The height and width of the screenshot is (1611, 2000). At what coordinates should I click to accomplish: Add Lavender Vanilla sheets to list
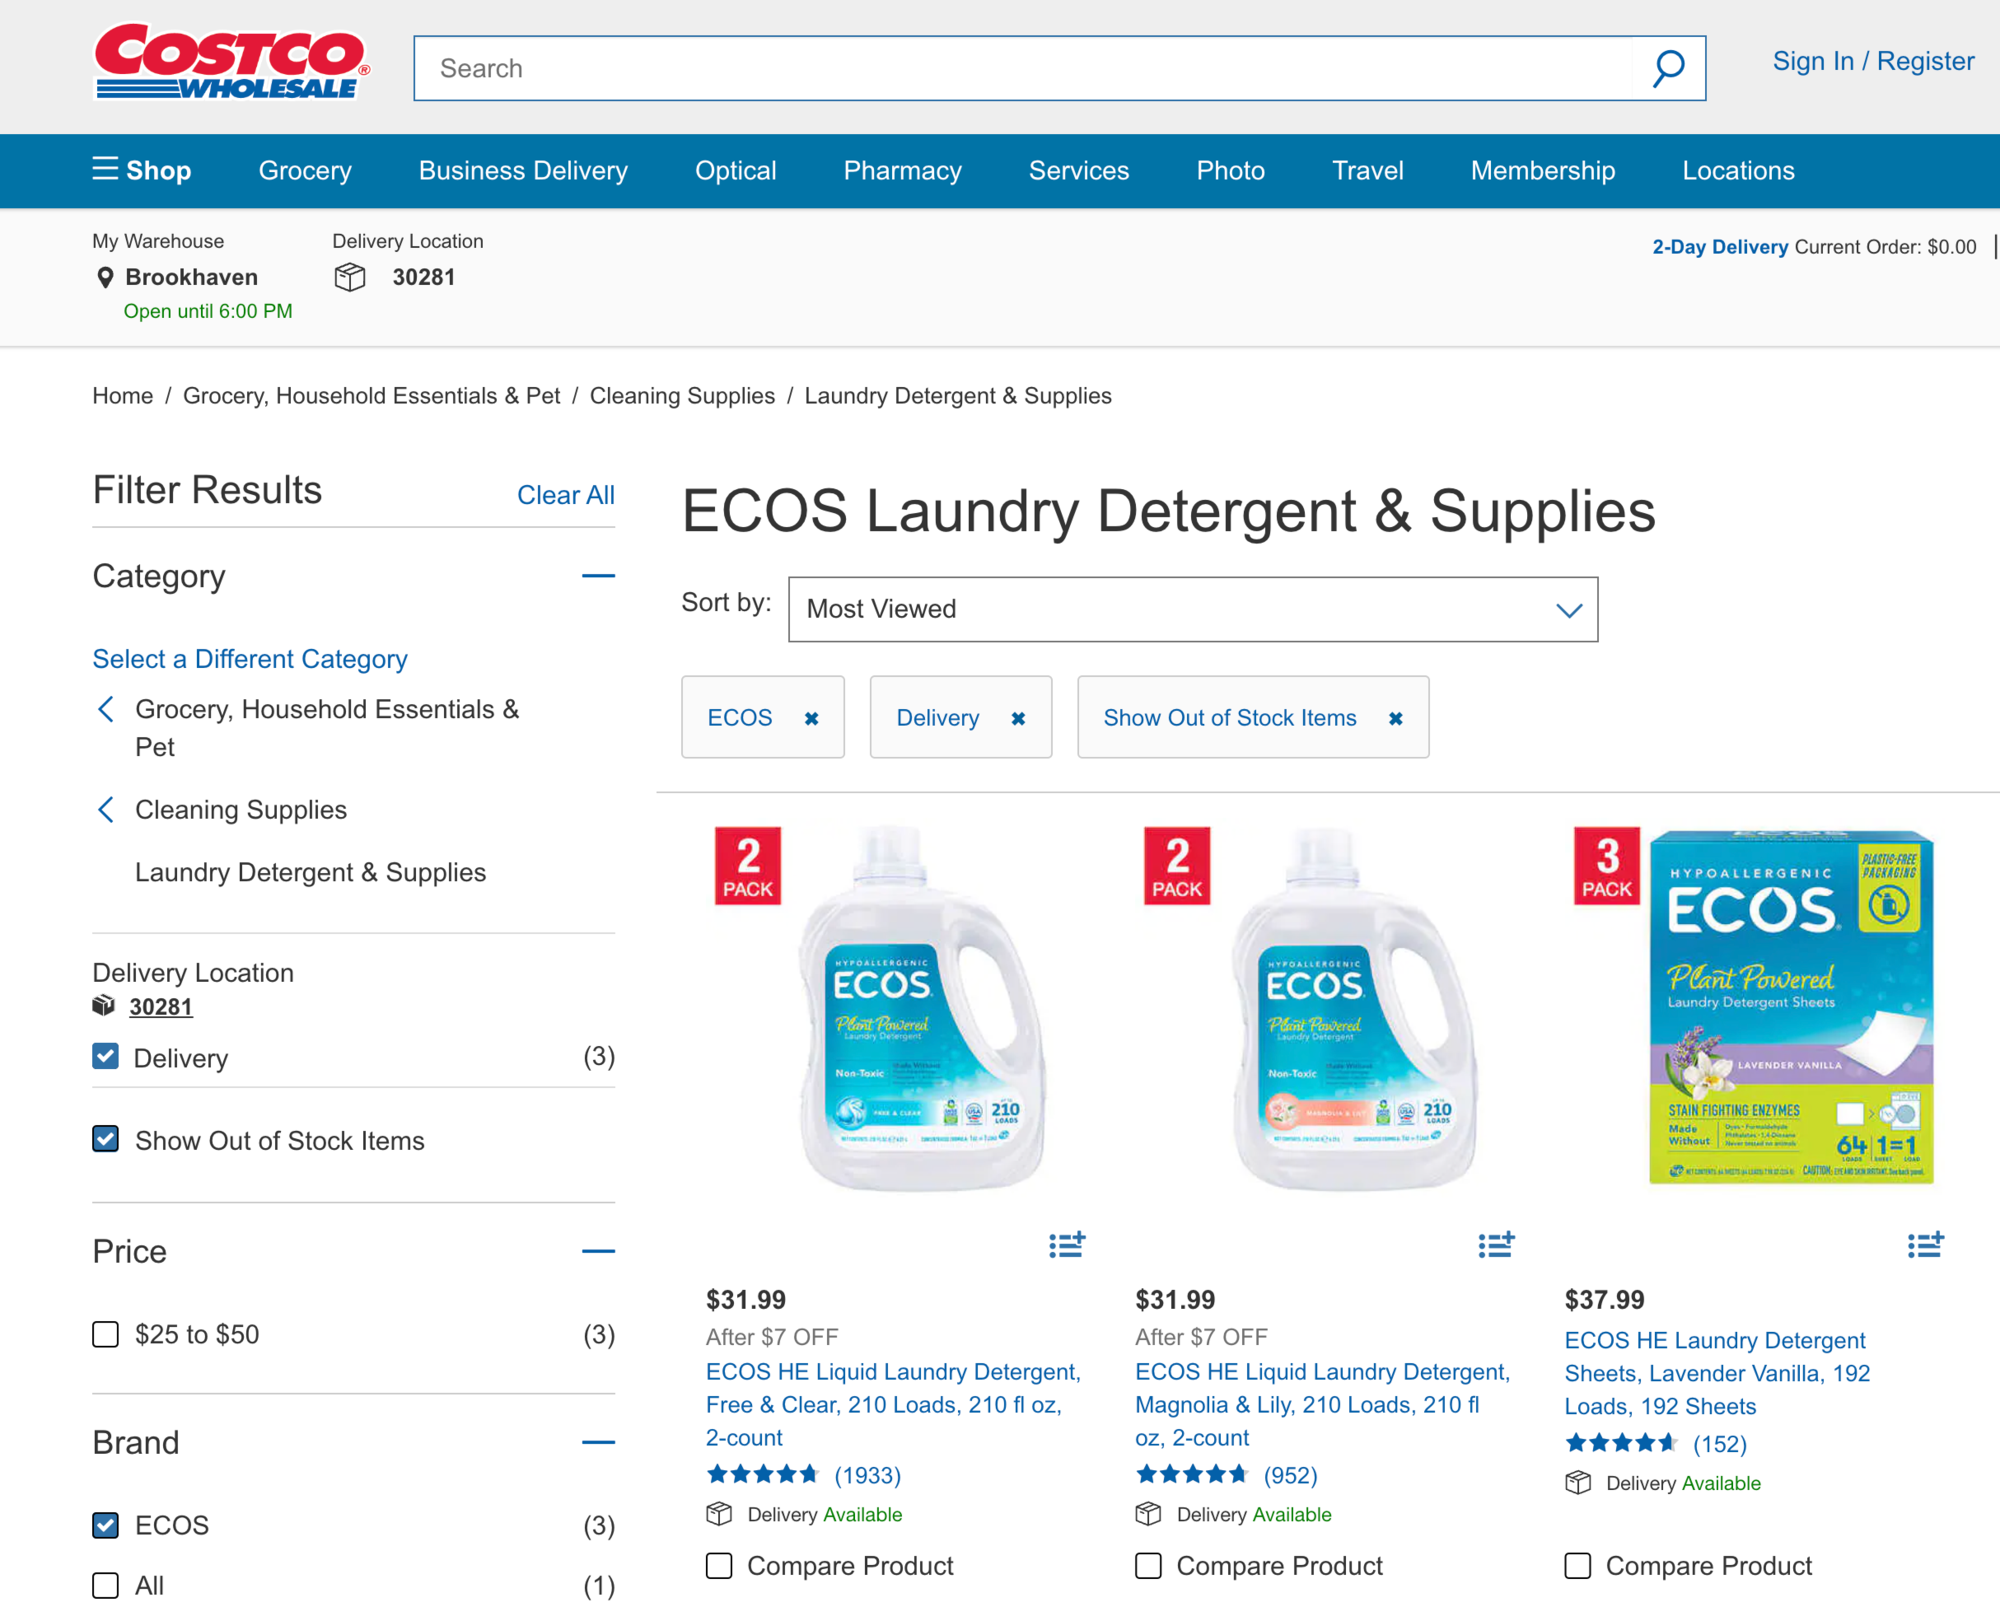[1924, 1244]
